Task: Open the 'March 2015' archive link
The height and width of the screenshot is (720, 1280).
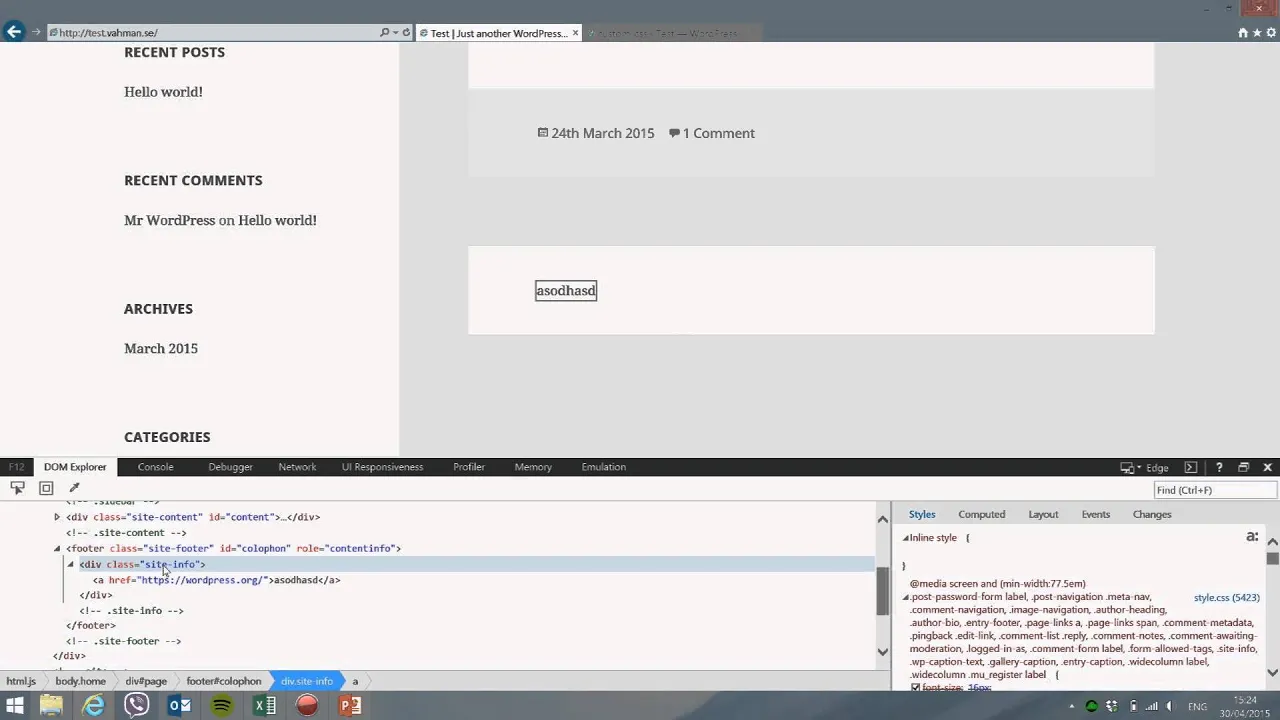Action: coord(161,348)
